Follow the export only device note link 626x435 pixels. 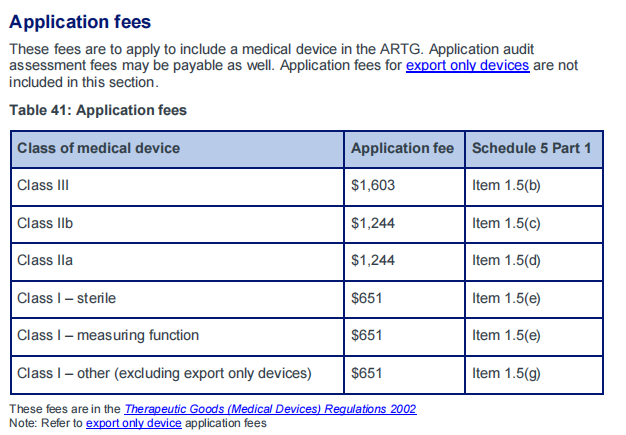click(134, 423)
